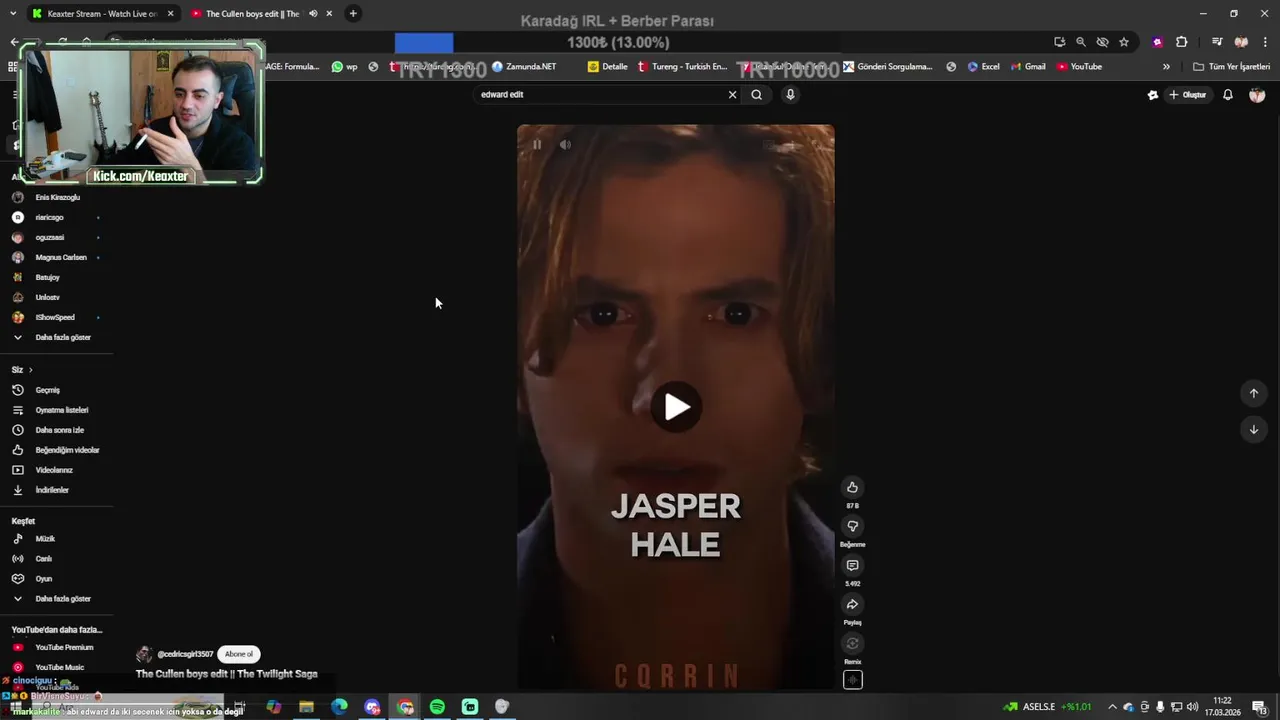Open YouTube notifications bell
Viewport: 1280px width, 720px height.
[x=1228, y=95]
